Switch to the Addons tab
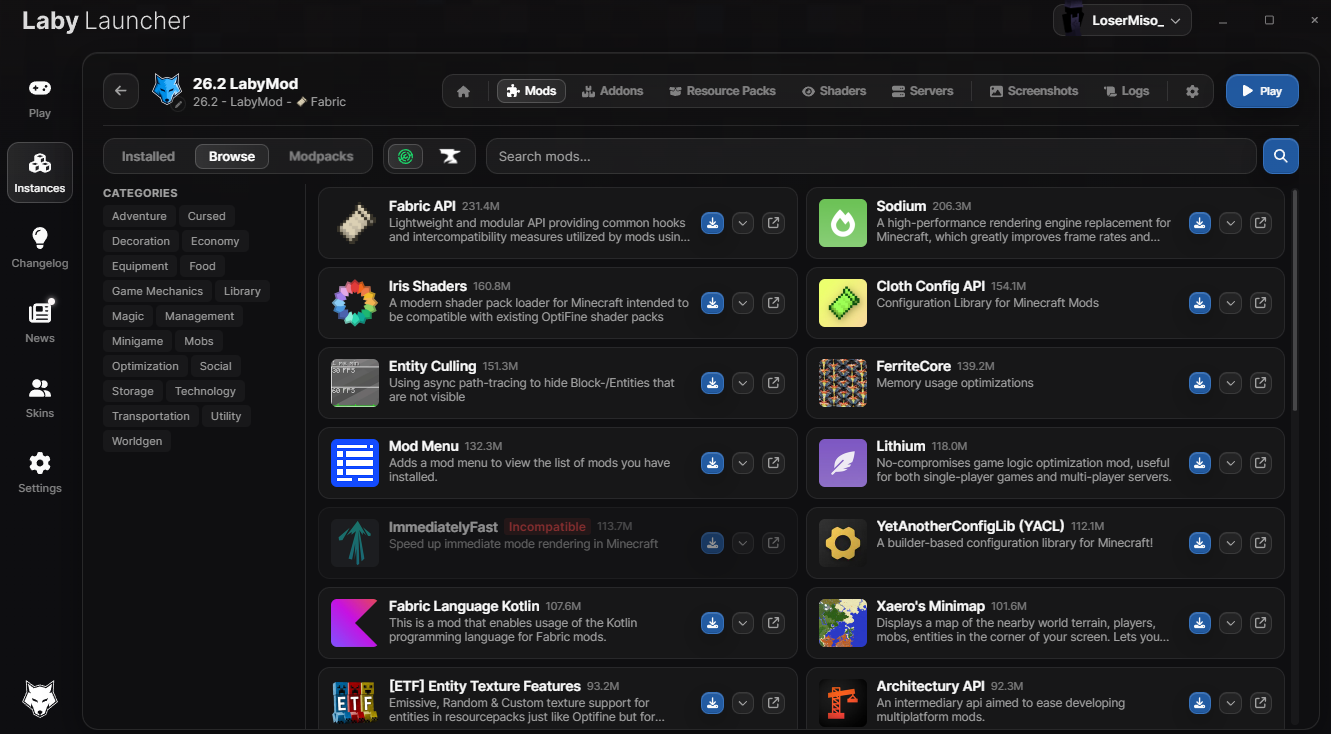Image resolution: width=1331 pixels, height=734 pixels. [x=612, y=91]
